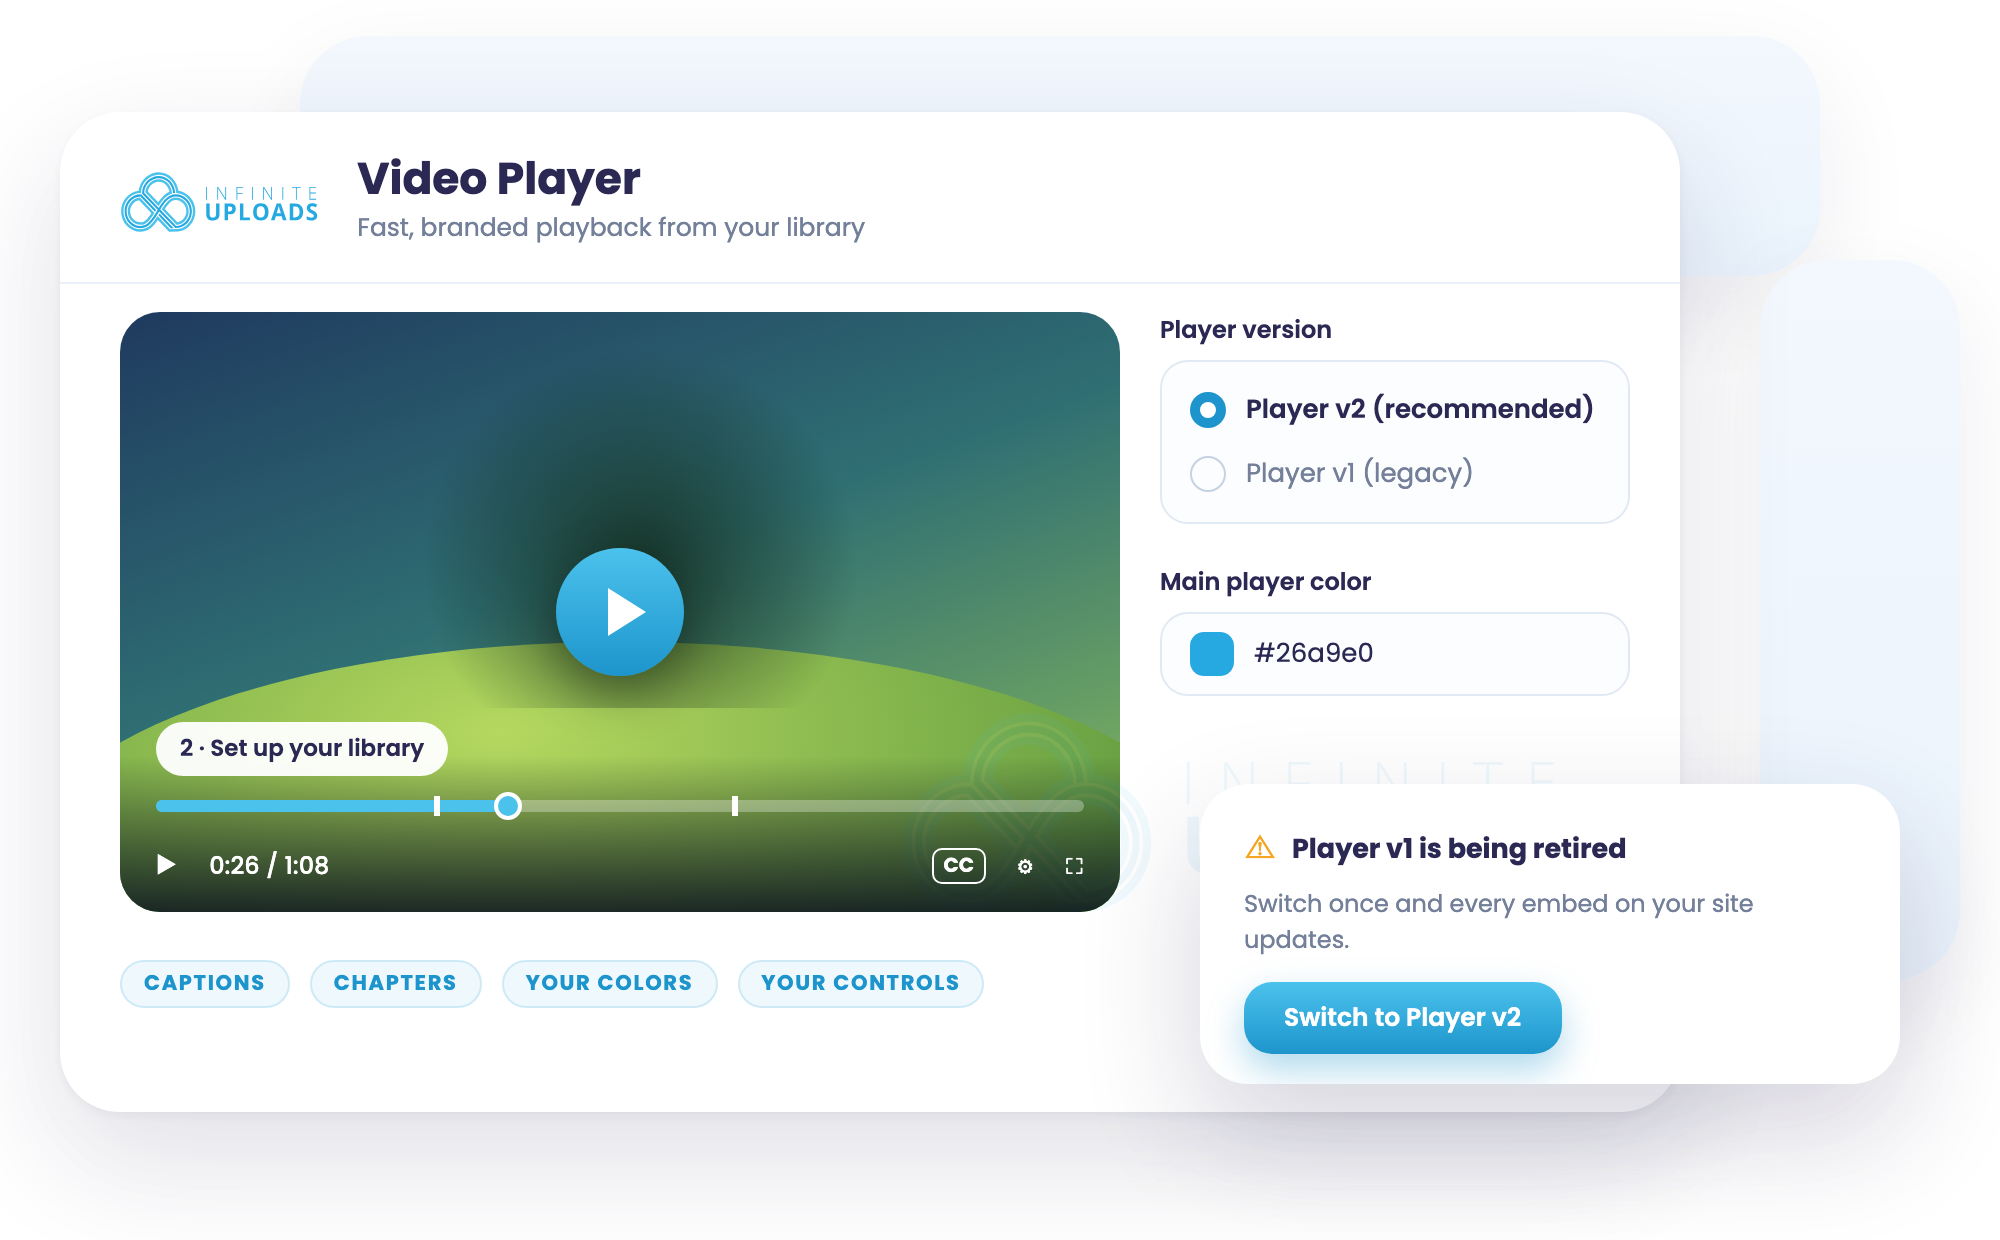This screenshot has height=1240, width=2000.
Task: Click the Infinite Uploads logo
Action: (x=220, y=202)
